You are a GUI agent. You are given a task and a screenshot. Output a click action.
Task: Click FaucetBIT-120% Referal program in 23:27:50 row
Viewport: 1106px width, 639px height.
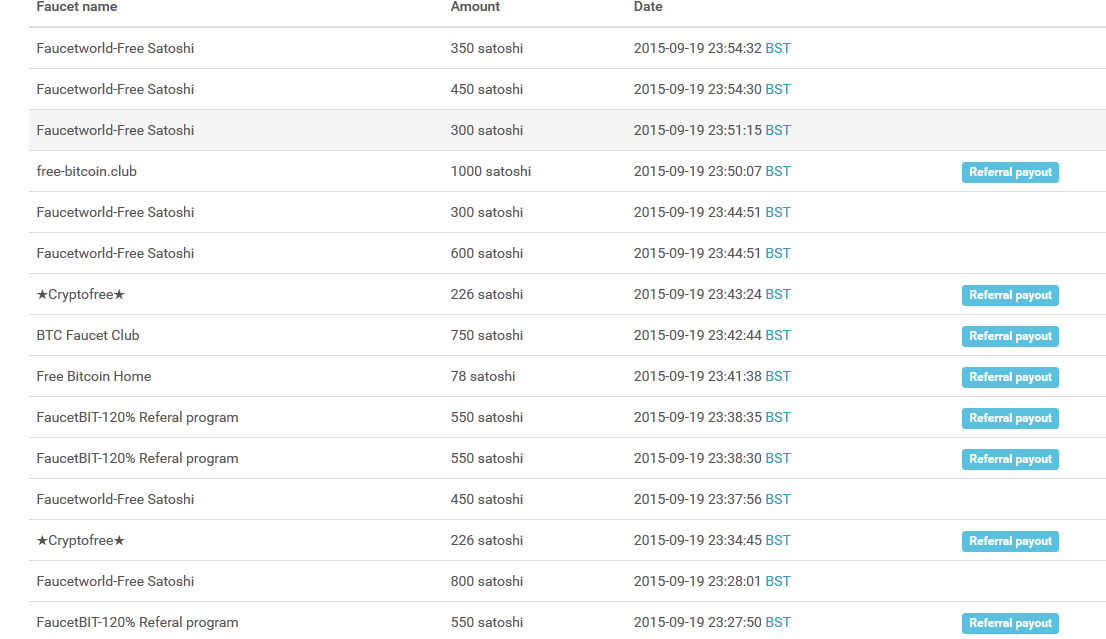tap(138, 621)
